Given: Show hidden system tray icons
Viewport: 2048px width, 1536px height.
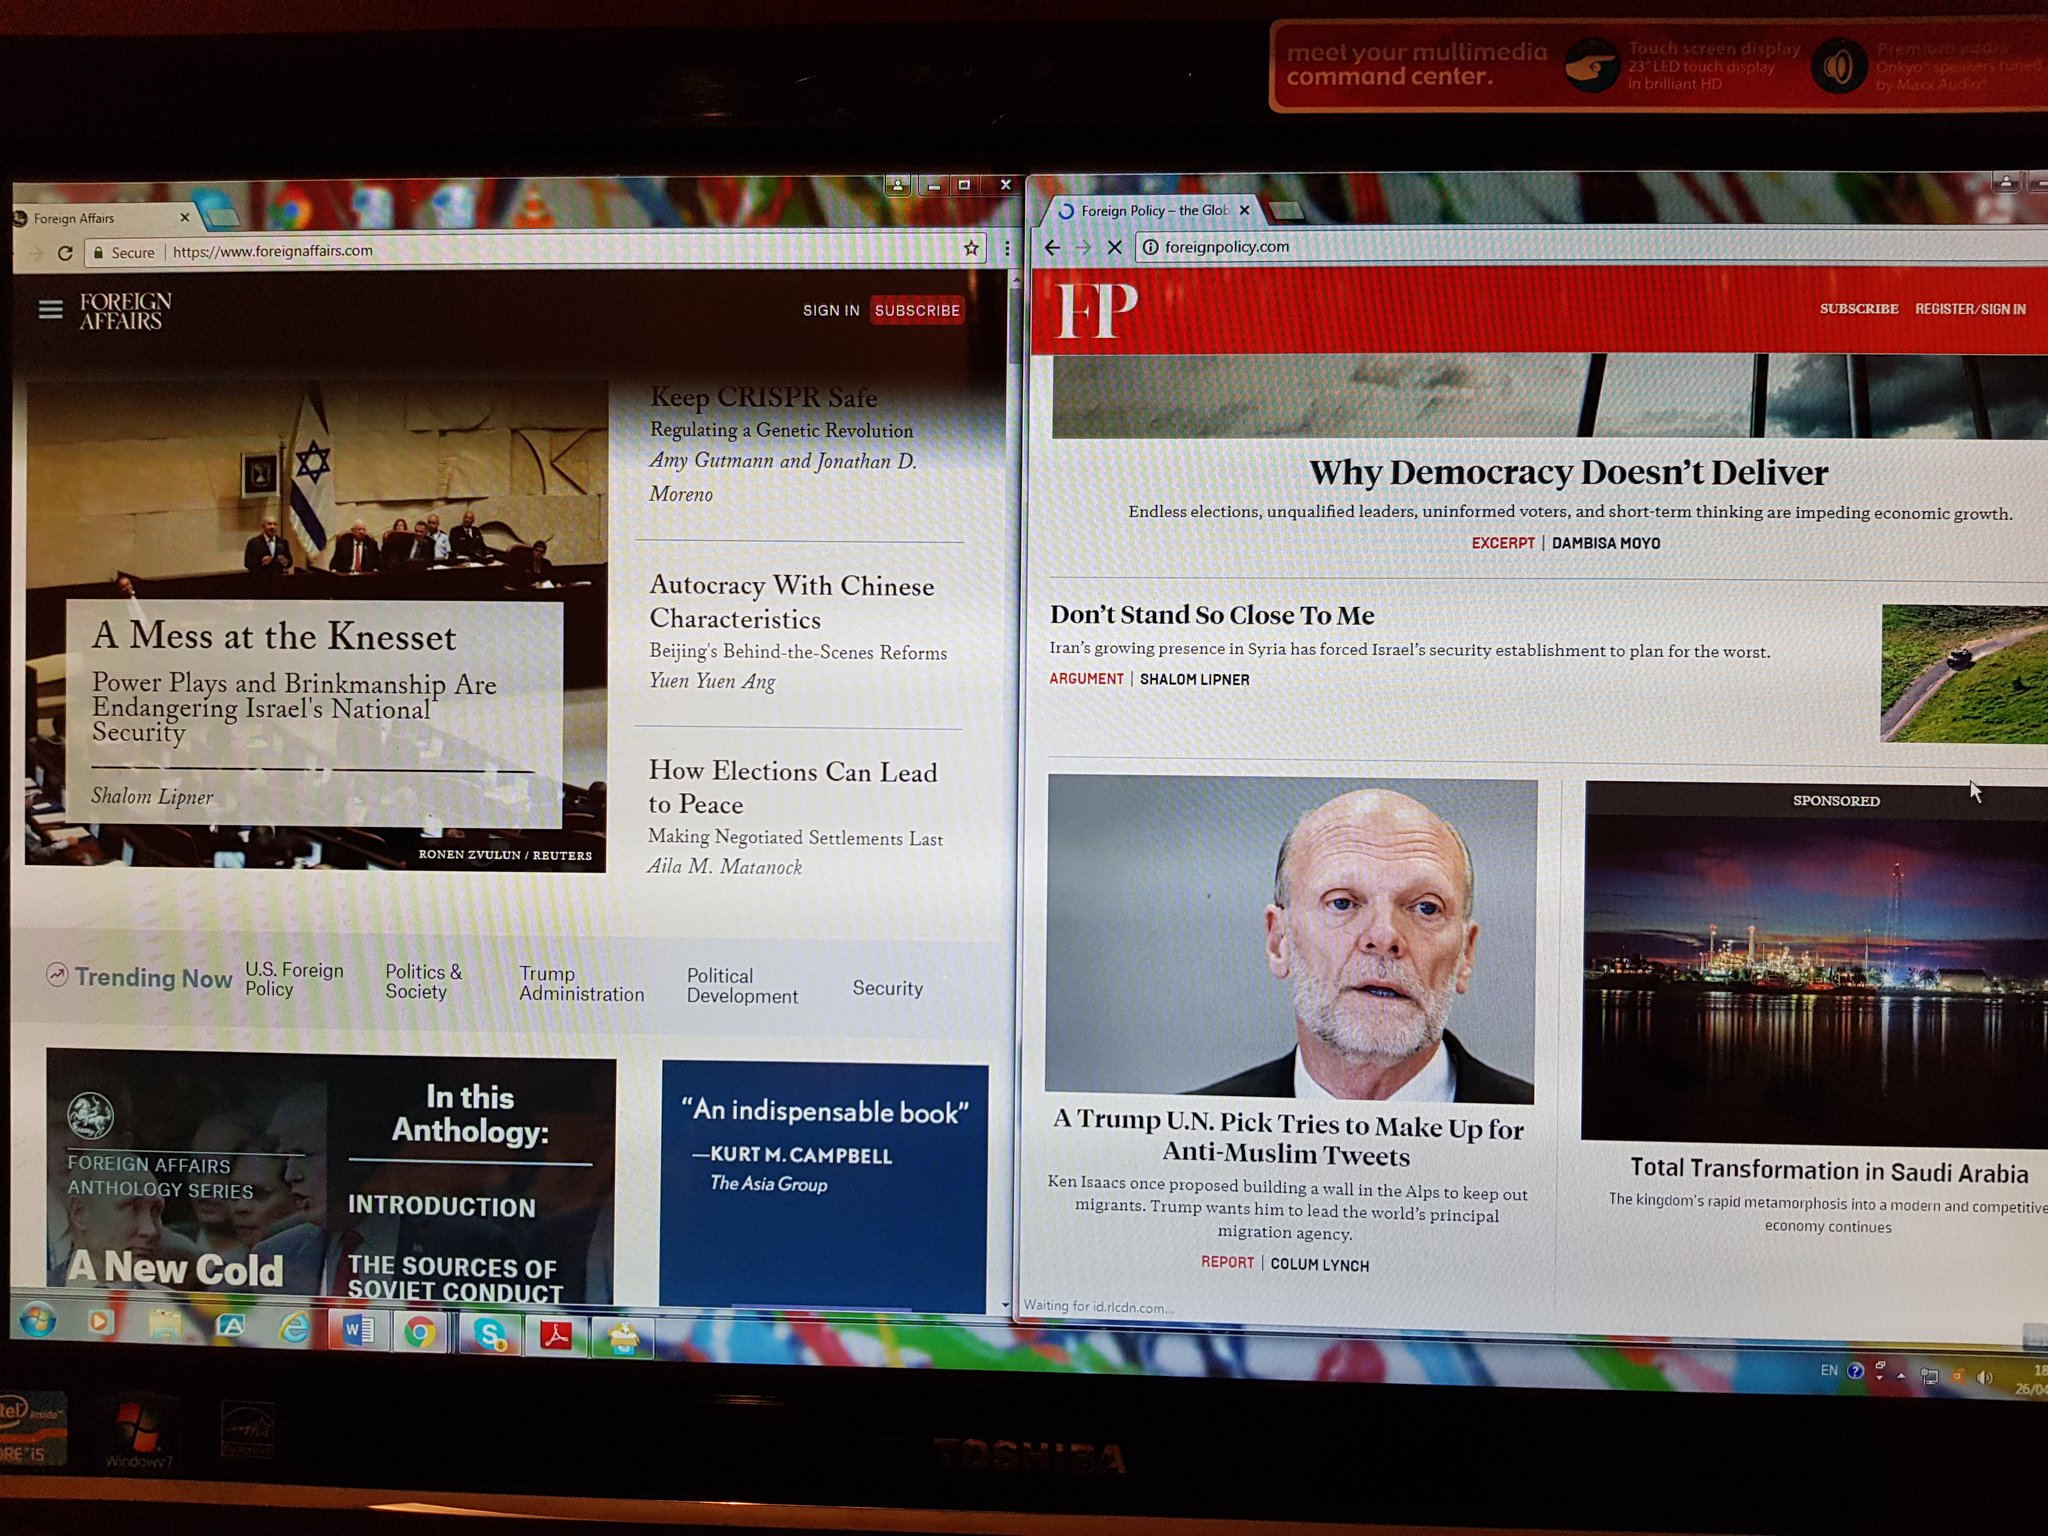Looking at the screenshot, I should 1901,1377.
